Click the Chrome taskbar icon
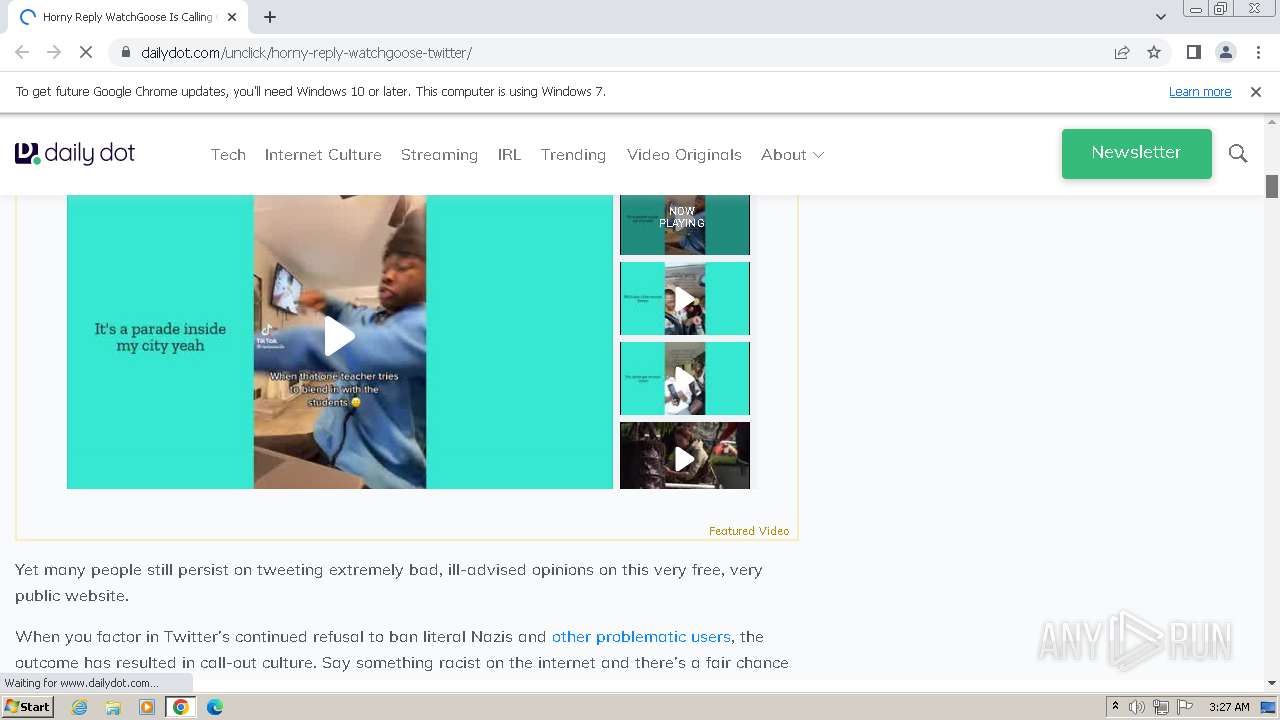The image size is (1280, 720). (x=181, y=707)
